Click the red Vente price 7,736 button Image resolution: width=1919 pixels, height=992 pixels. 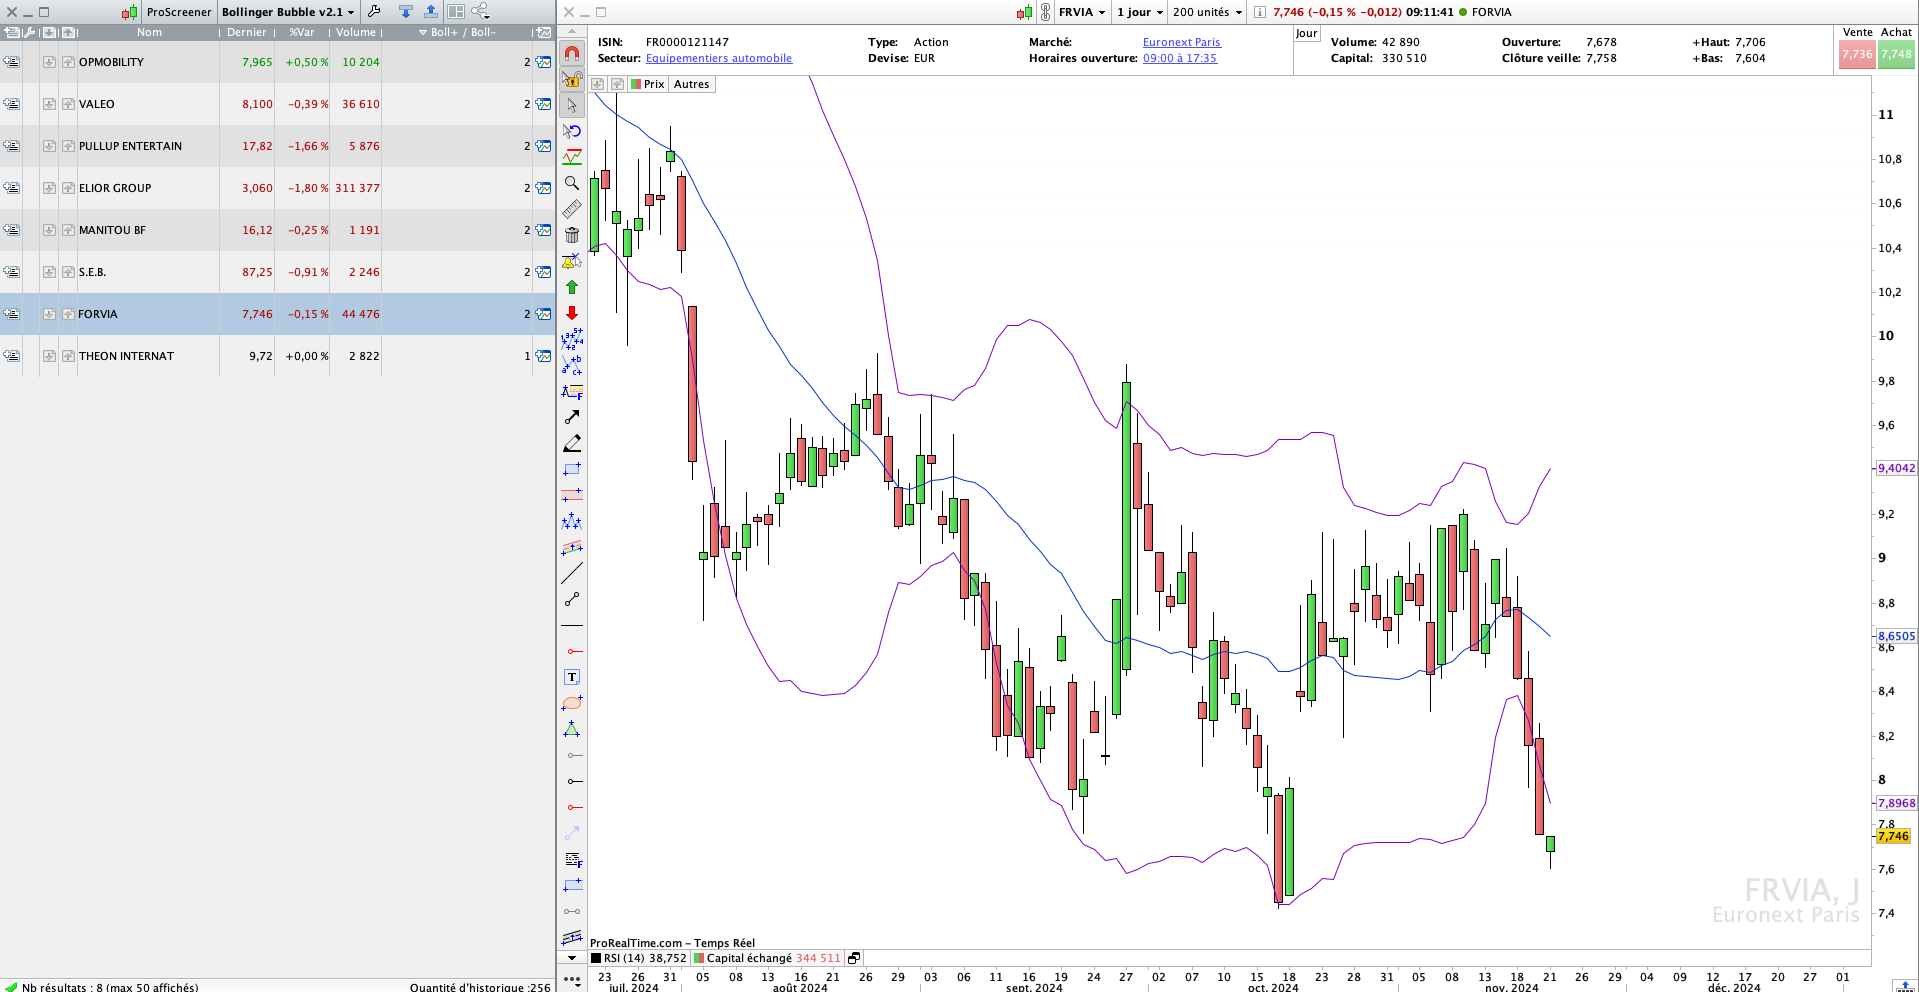click(1856, 55)
